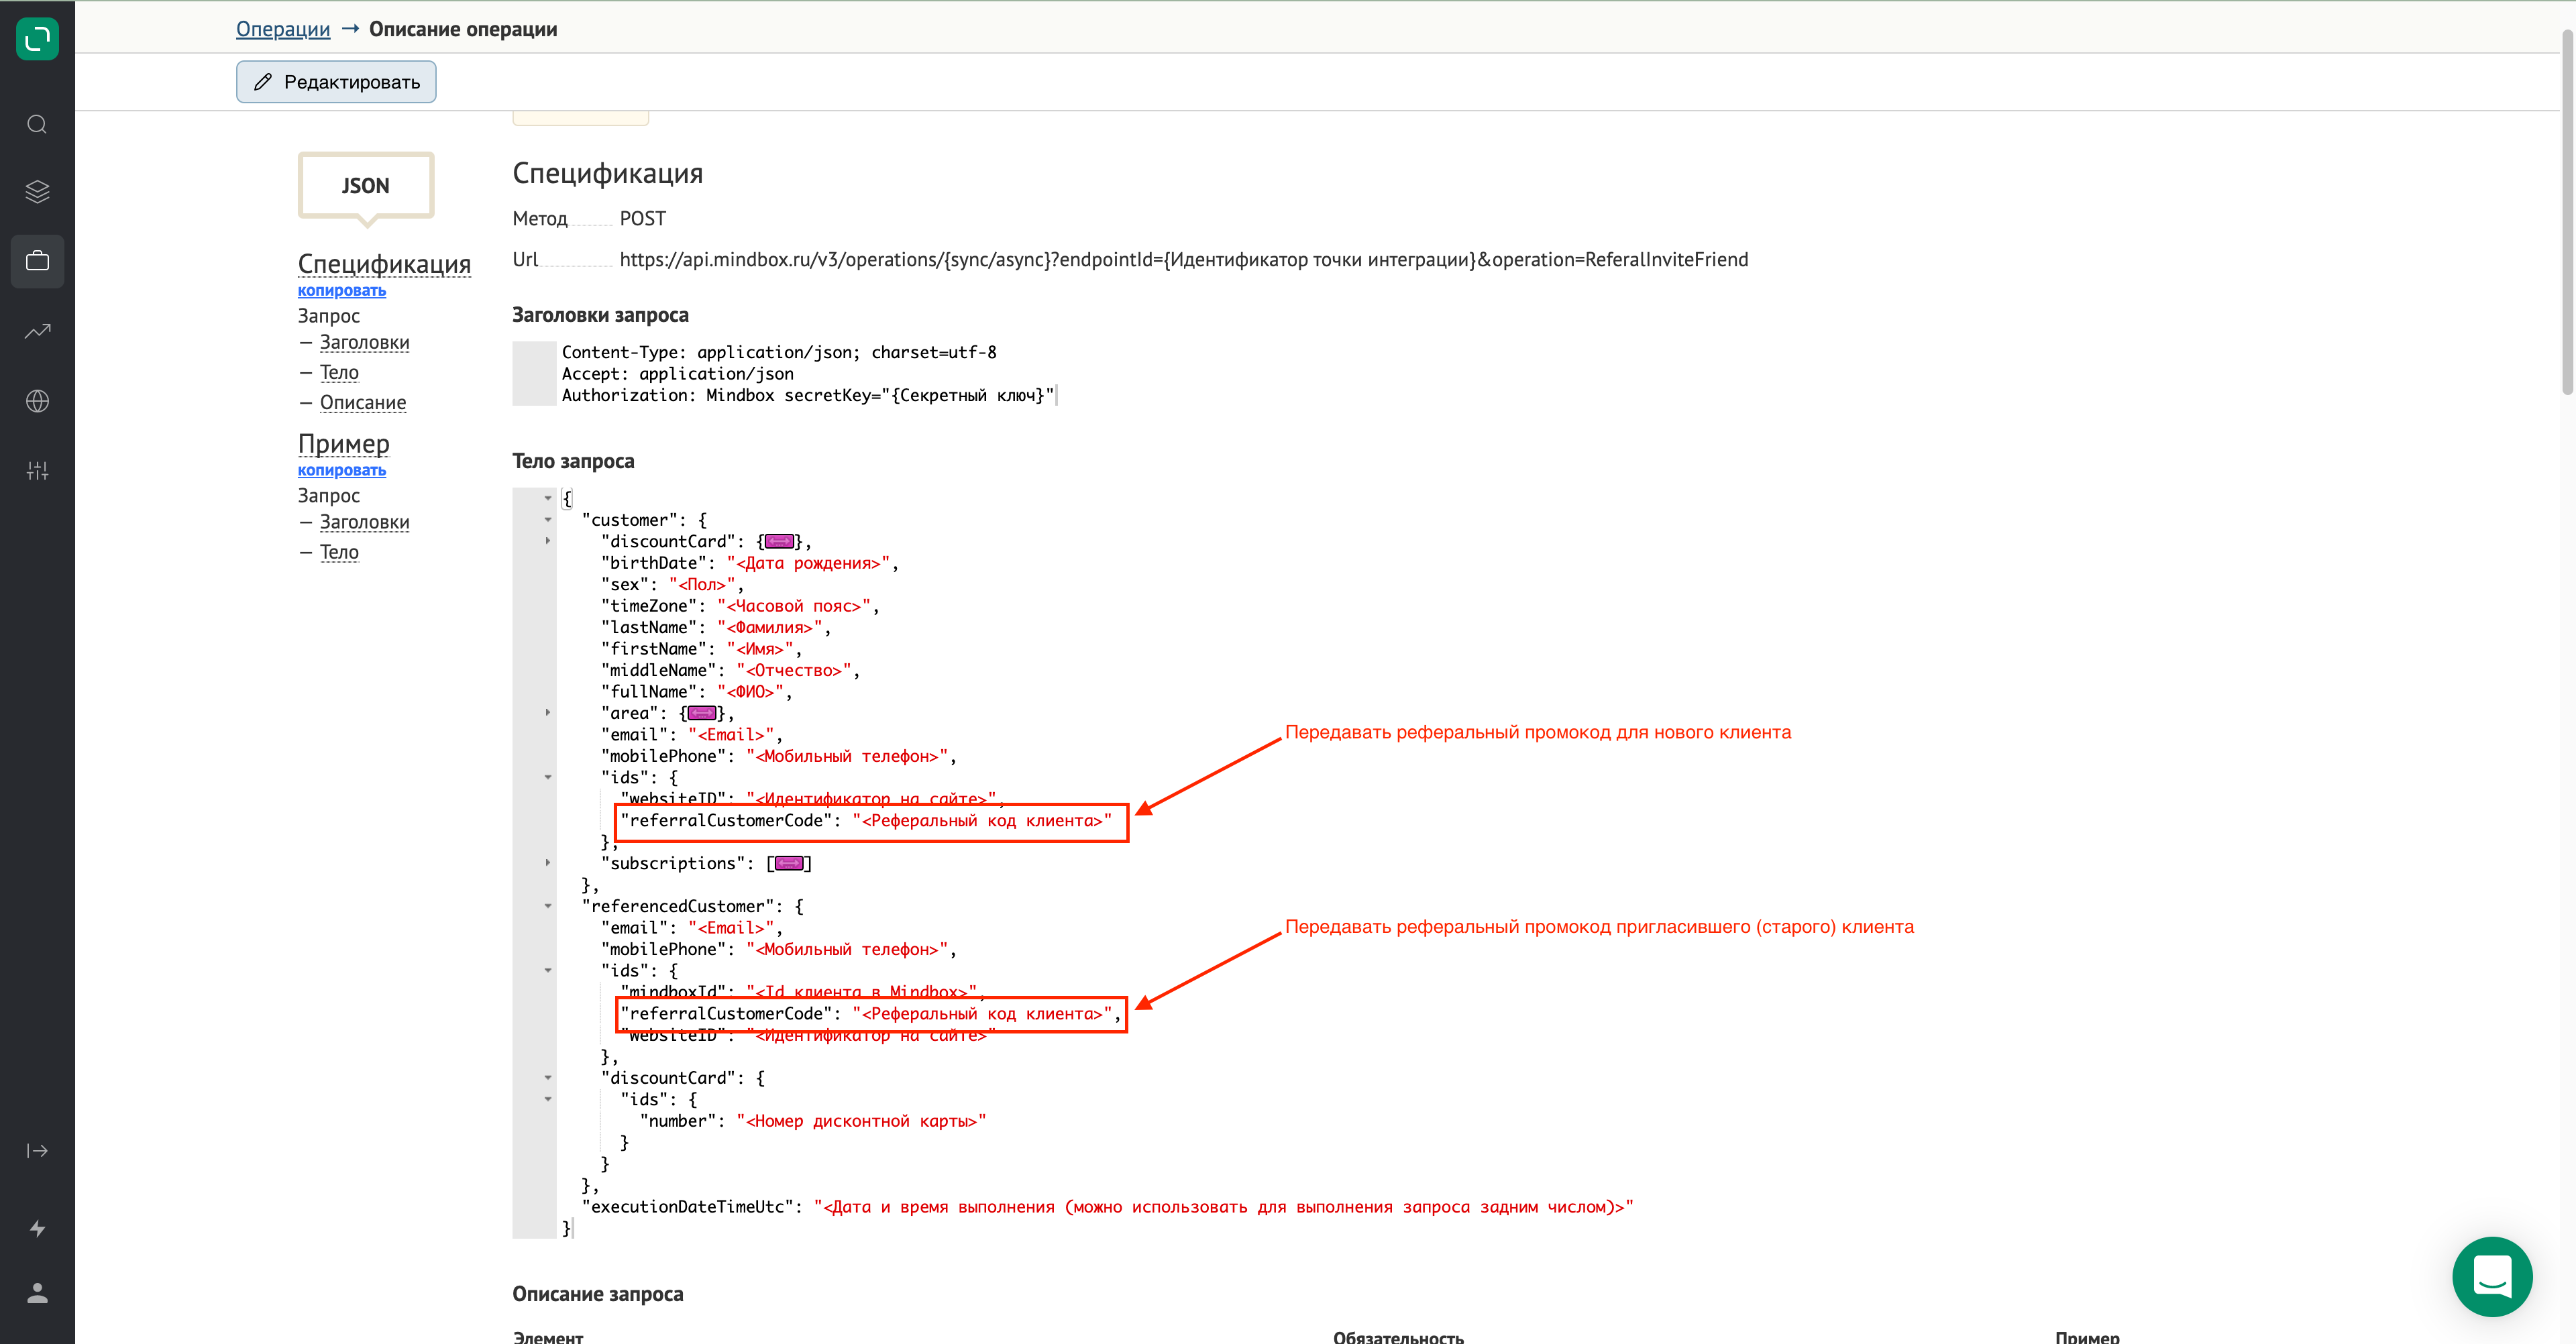
Task: Click the Authorization header line
Action: (x=808, y=395)
